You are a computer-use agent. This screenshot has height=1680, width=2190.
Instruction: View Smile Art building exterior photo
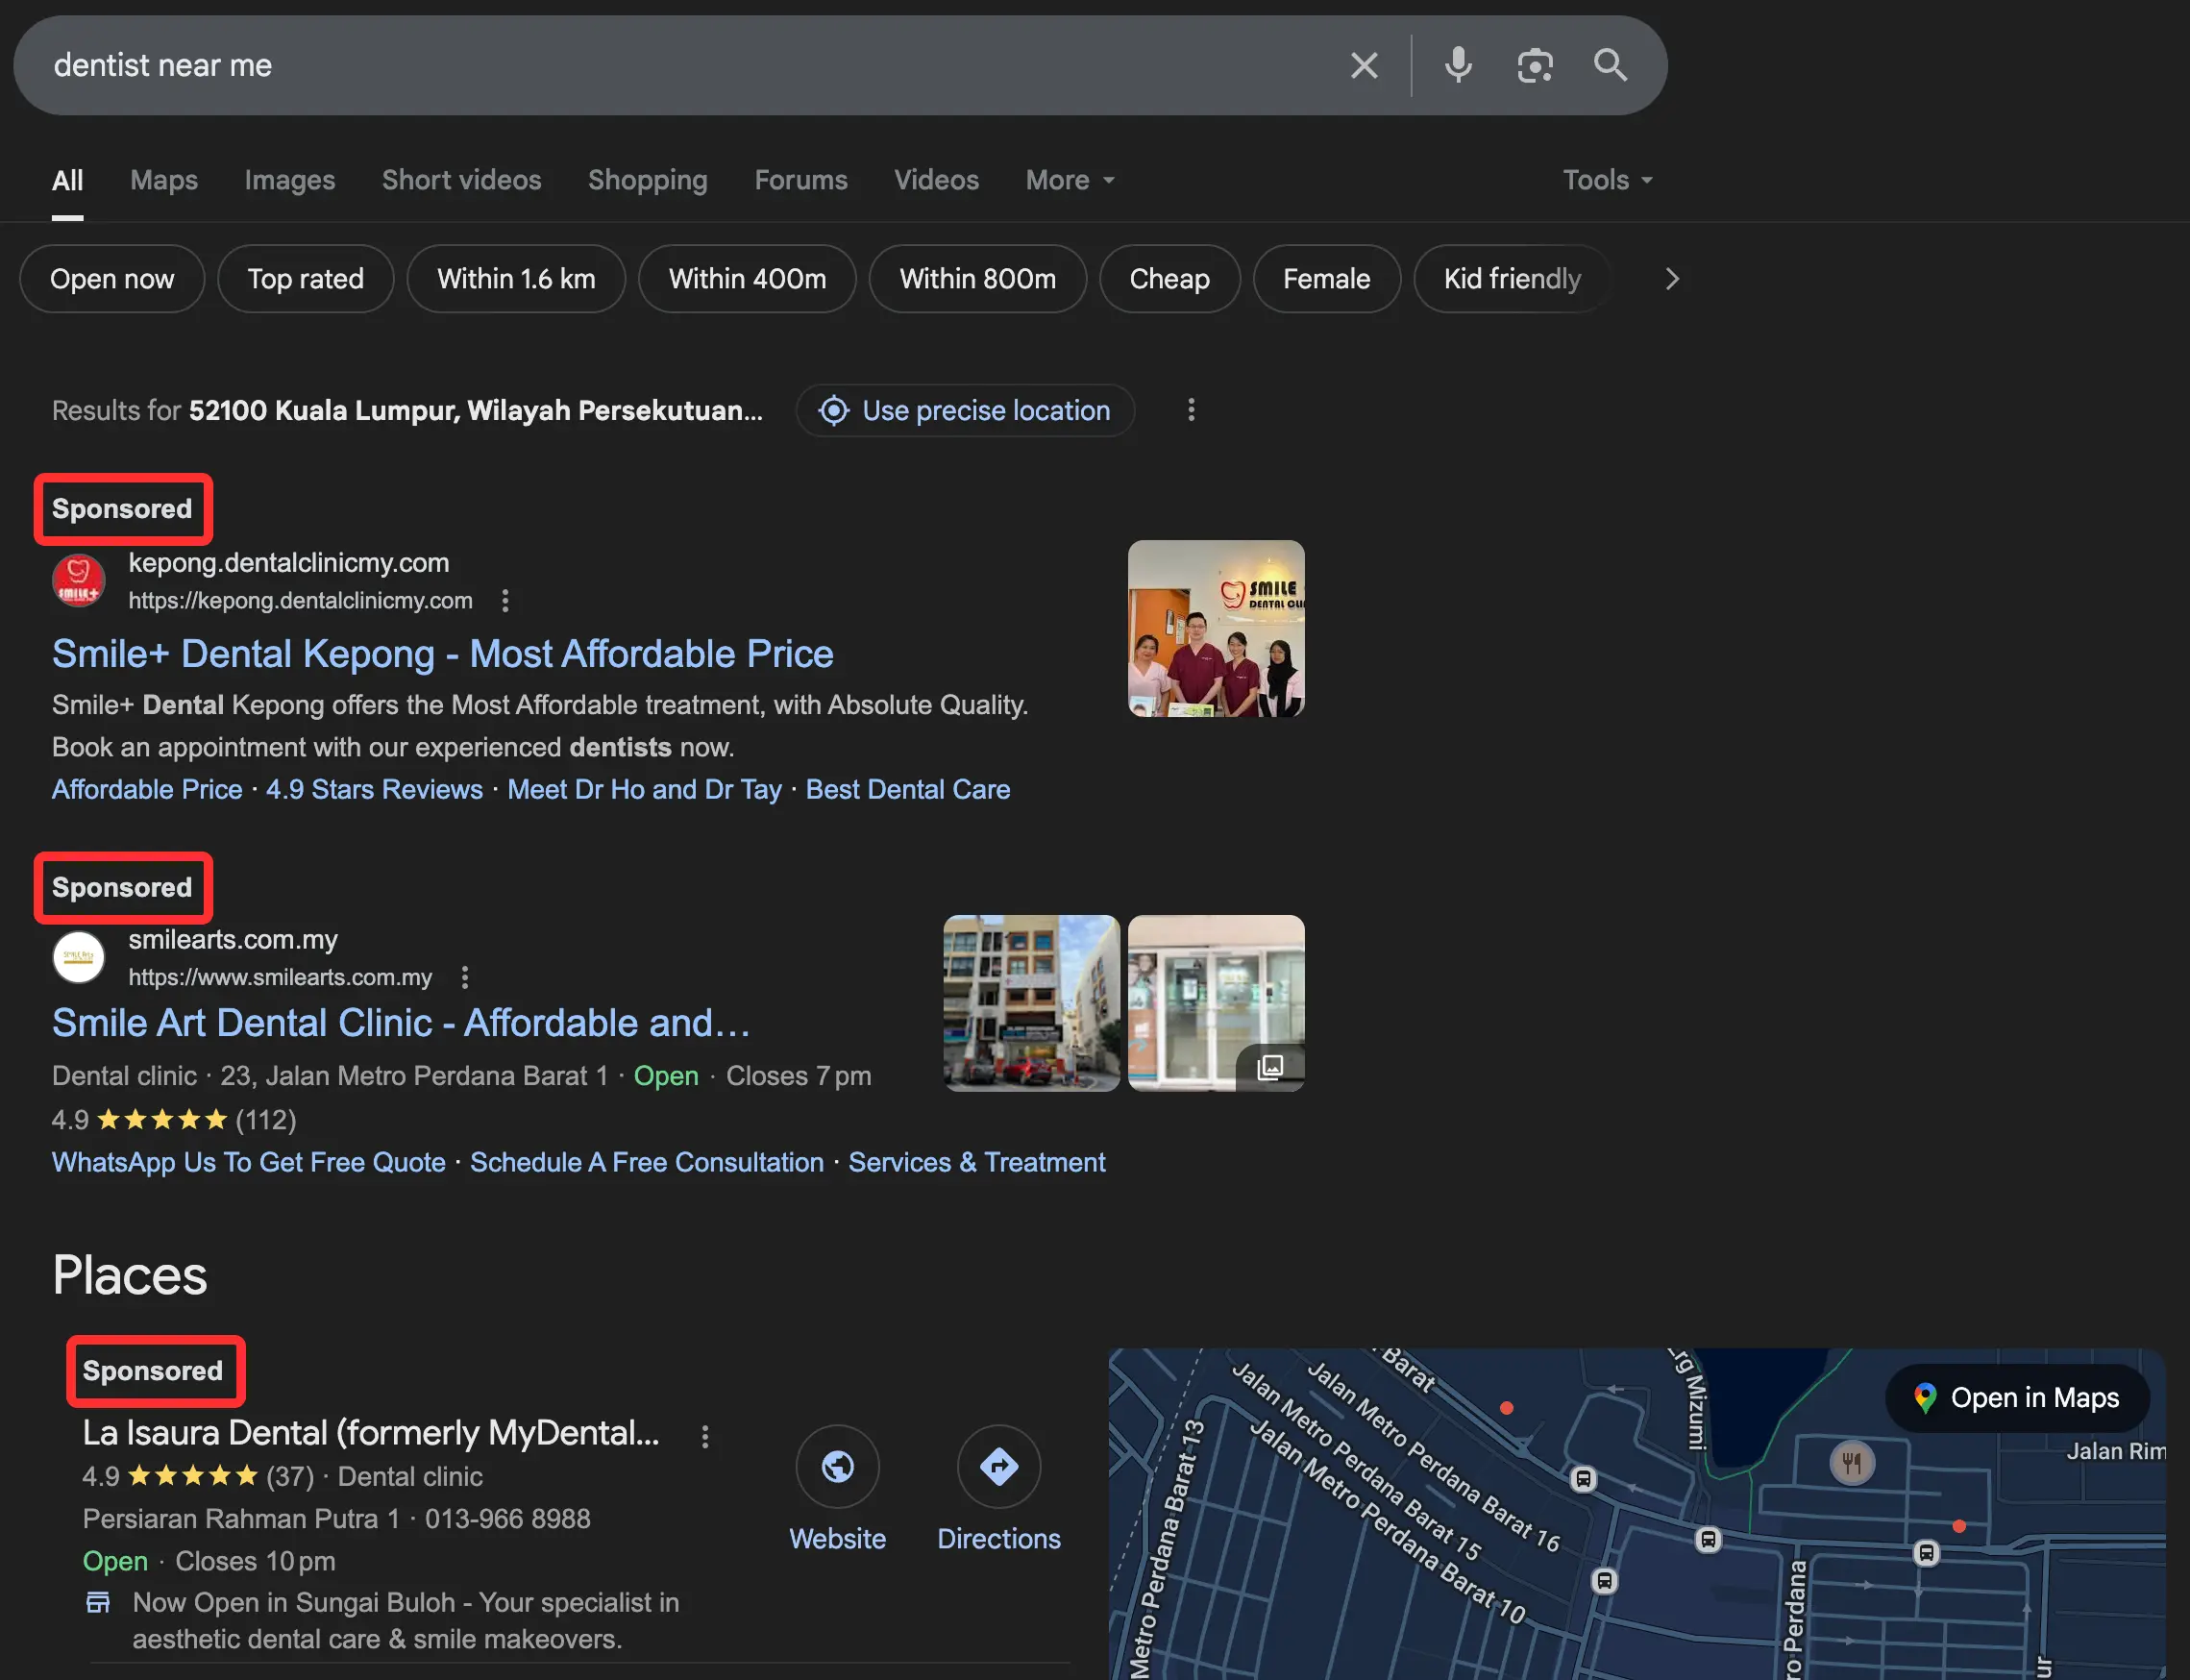point(1031,1003)
